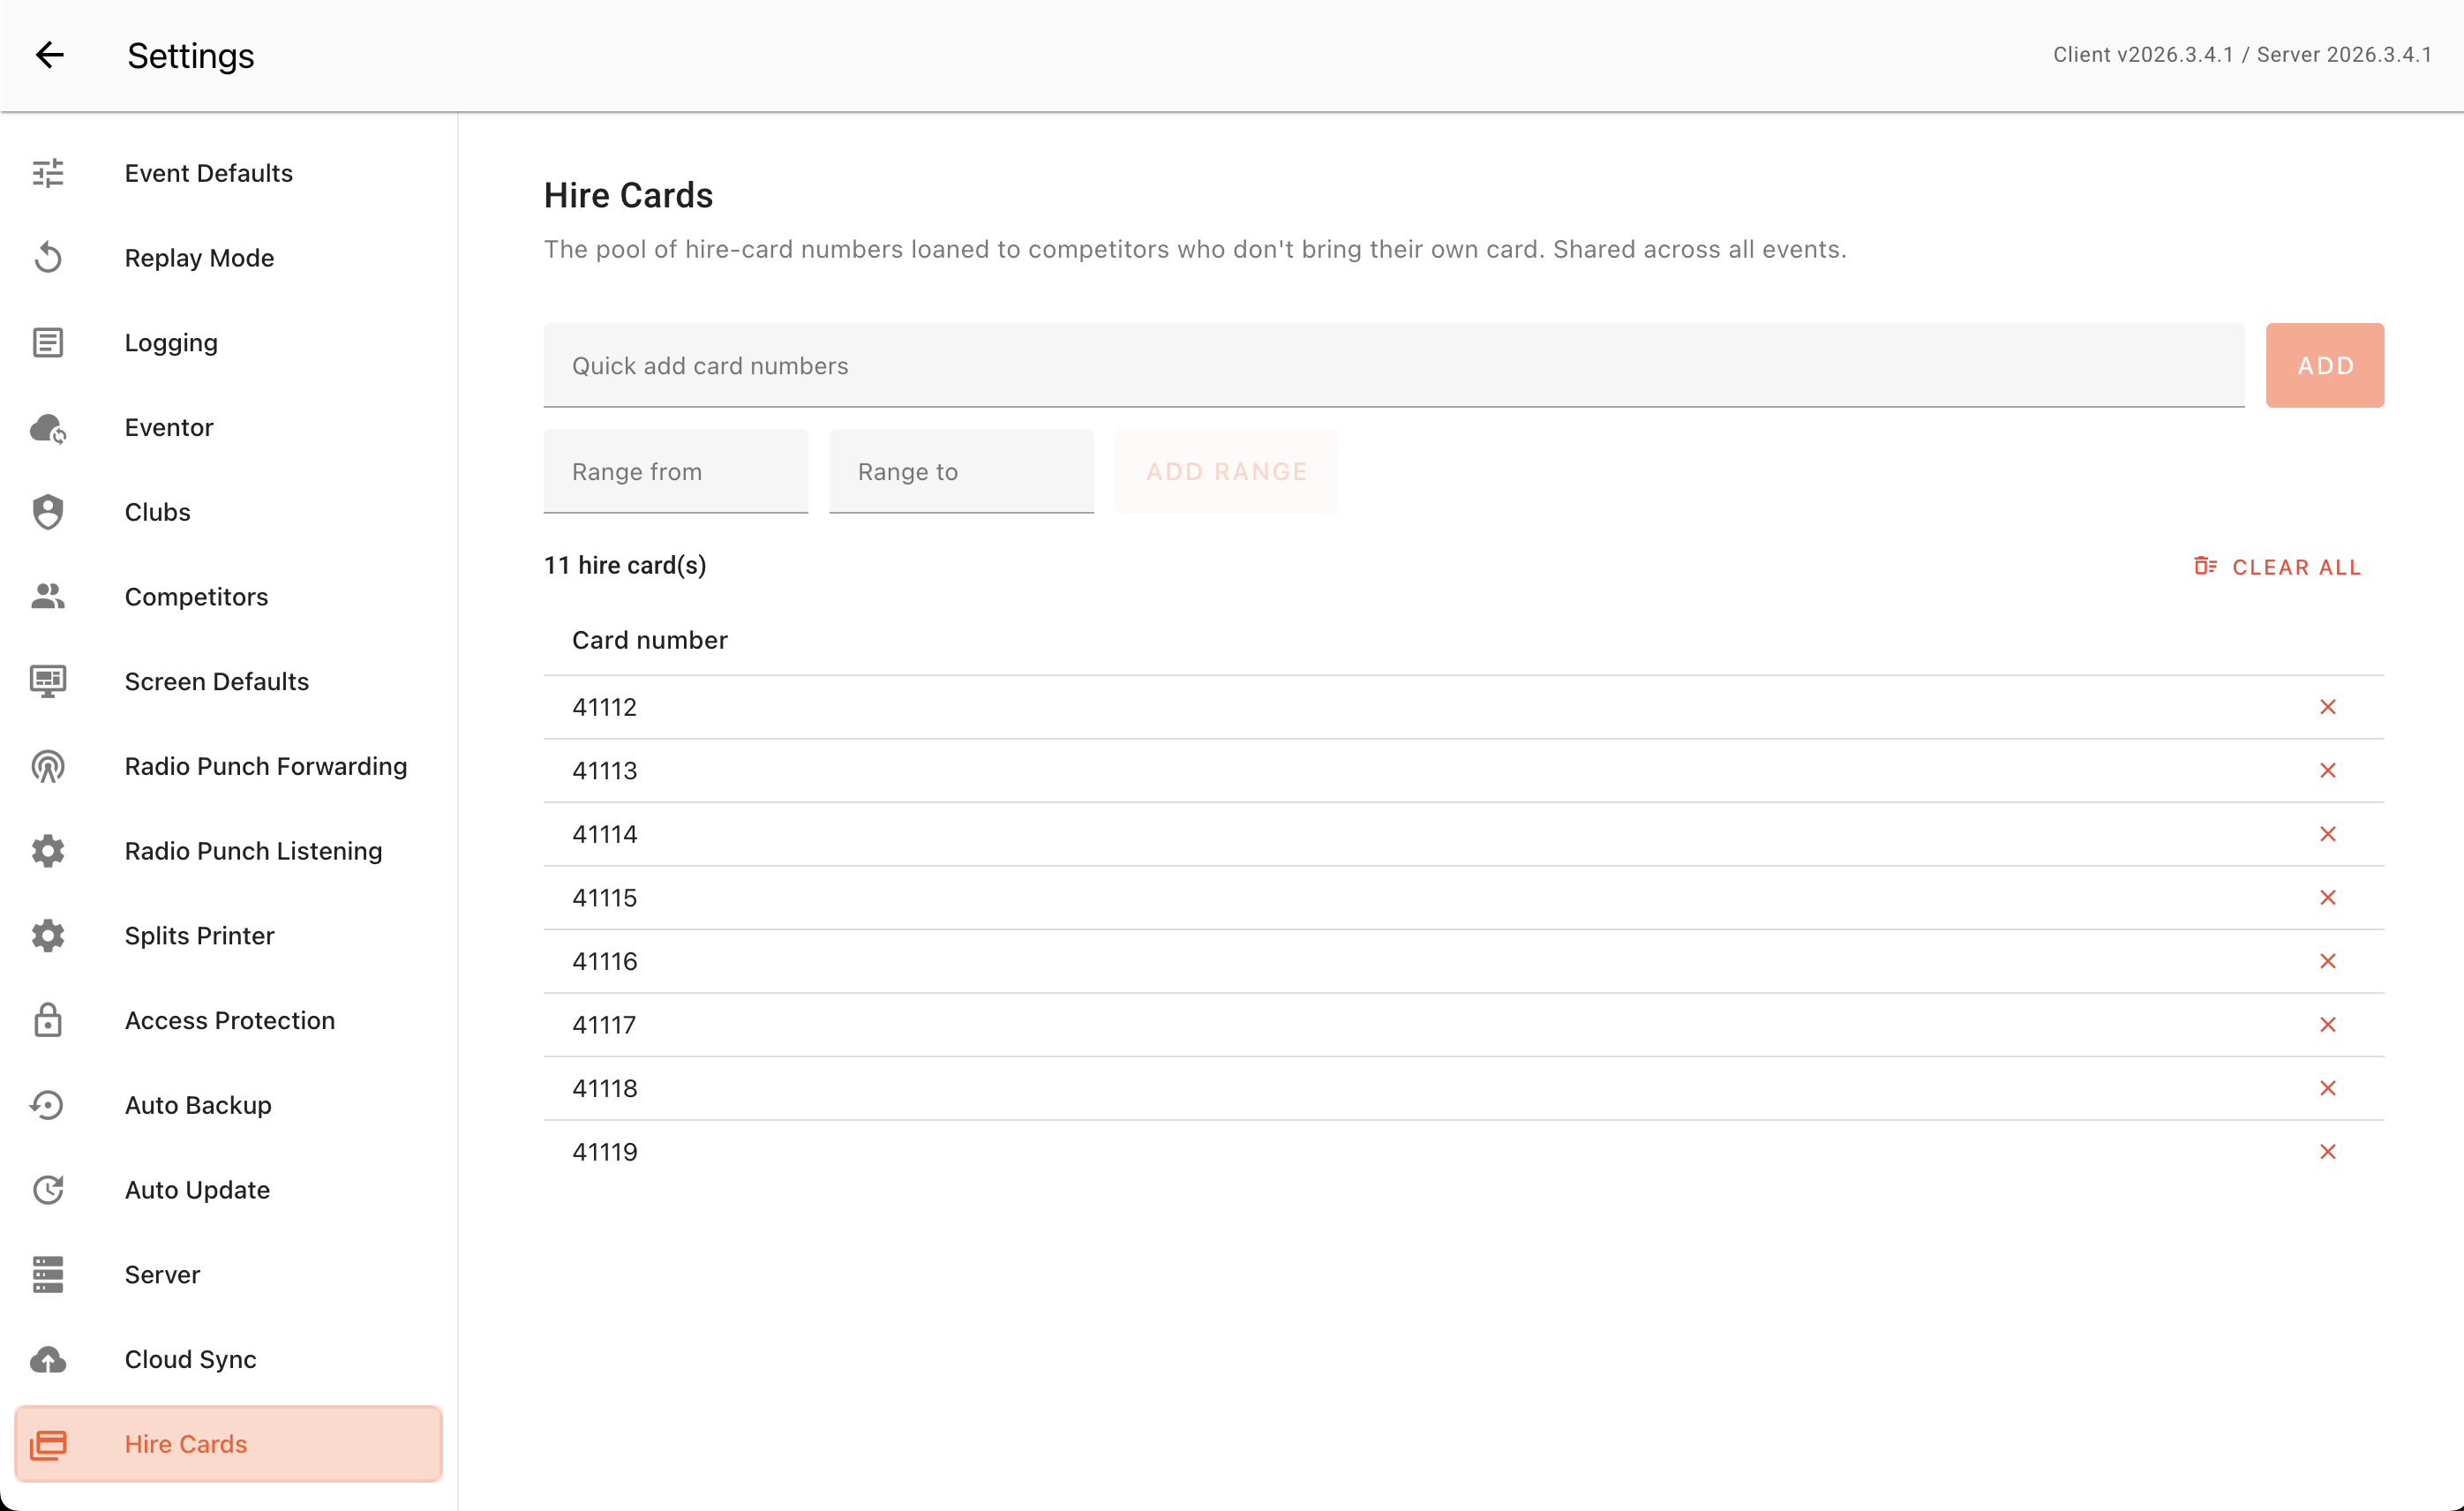The width and height of the screenshot is (2464, 1511).
Task: Click the Logging document icon
Action: point(48,343)
